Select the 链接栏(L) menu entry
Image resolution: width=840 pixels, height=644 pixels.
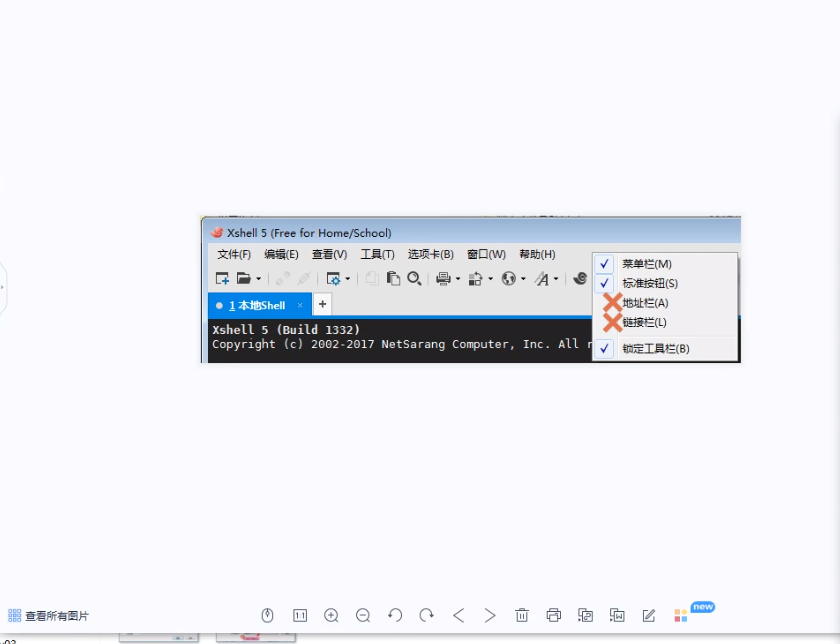[x=665, y=322]
